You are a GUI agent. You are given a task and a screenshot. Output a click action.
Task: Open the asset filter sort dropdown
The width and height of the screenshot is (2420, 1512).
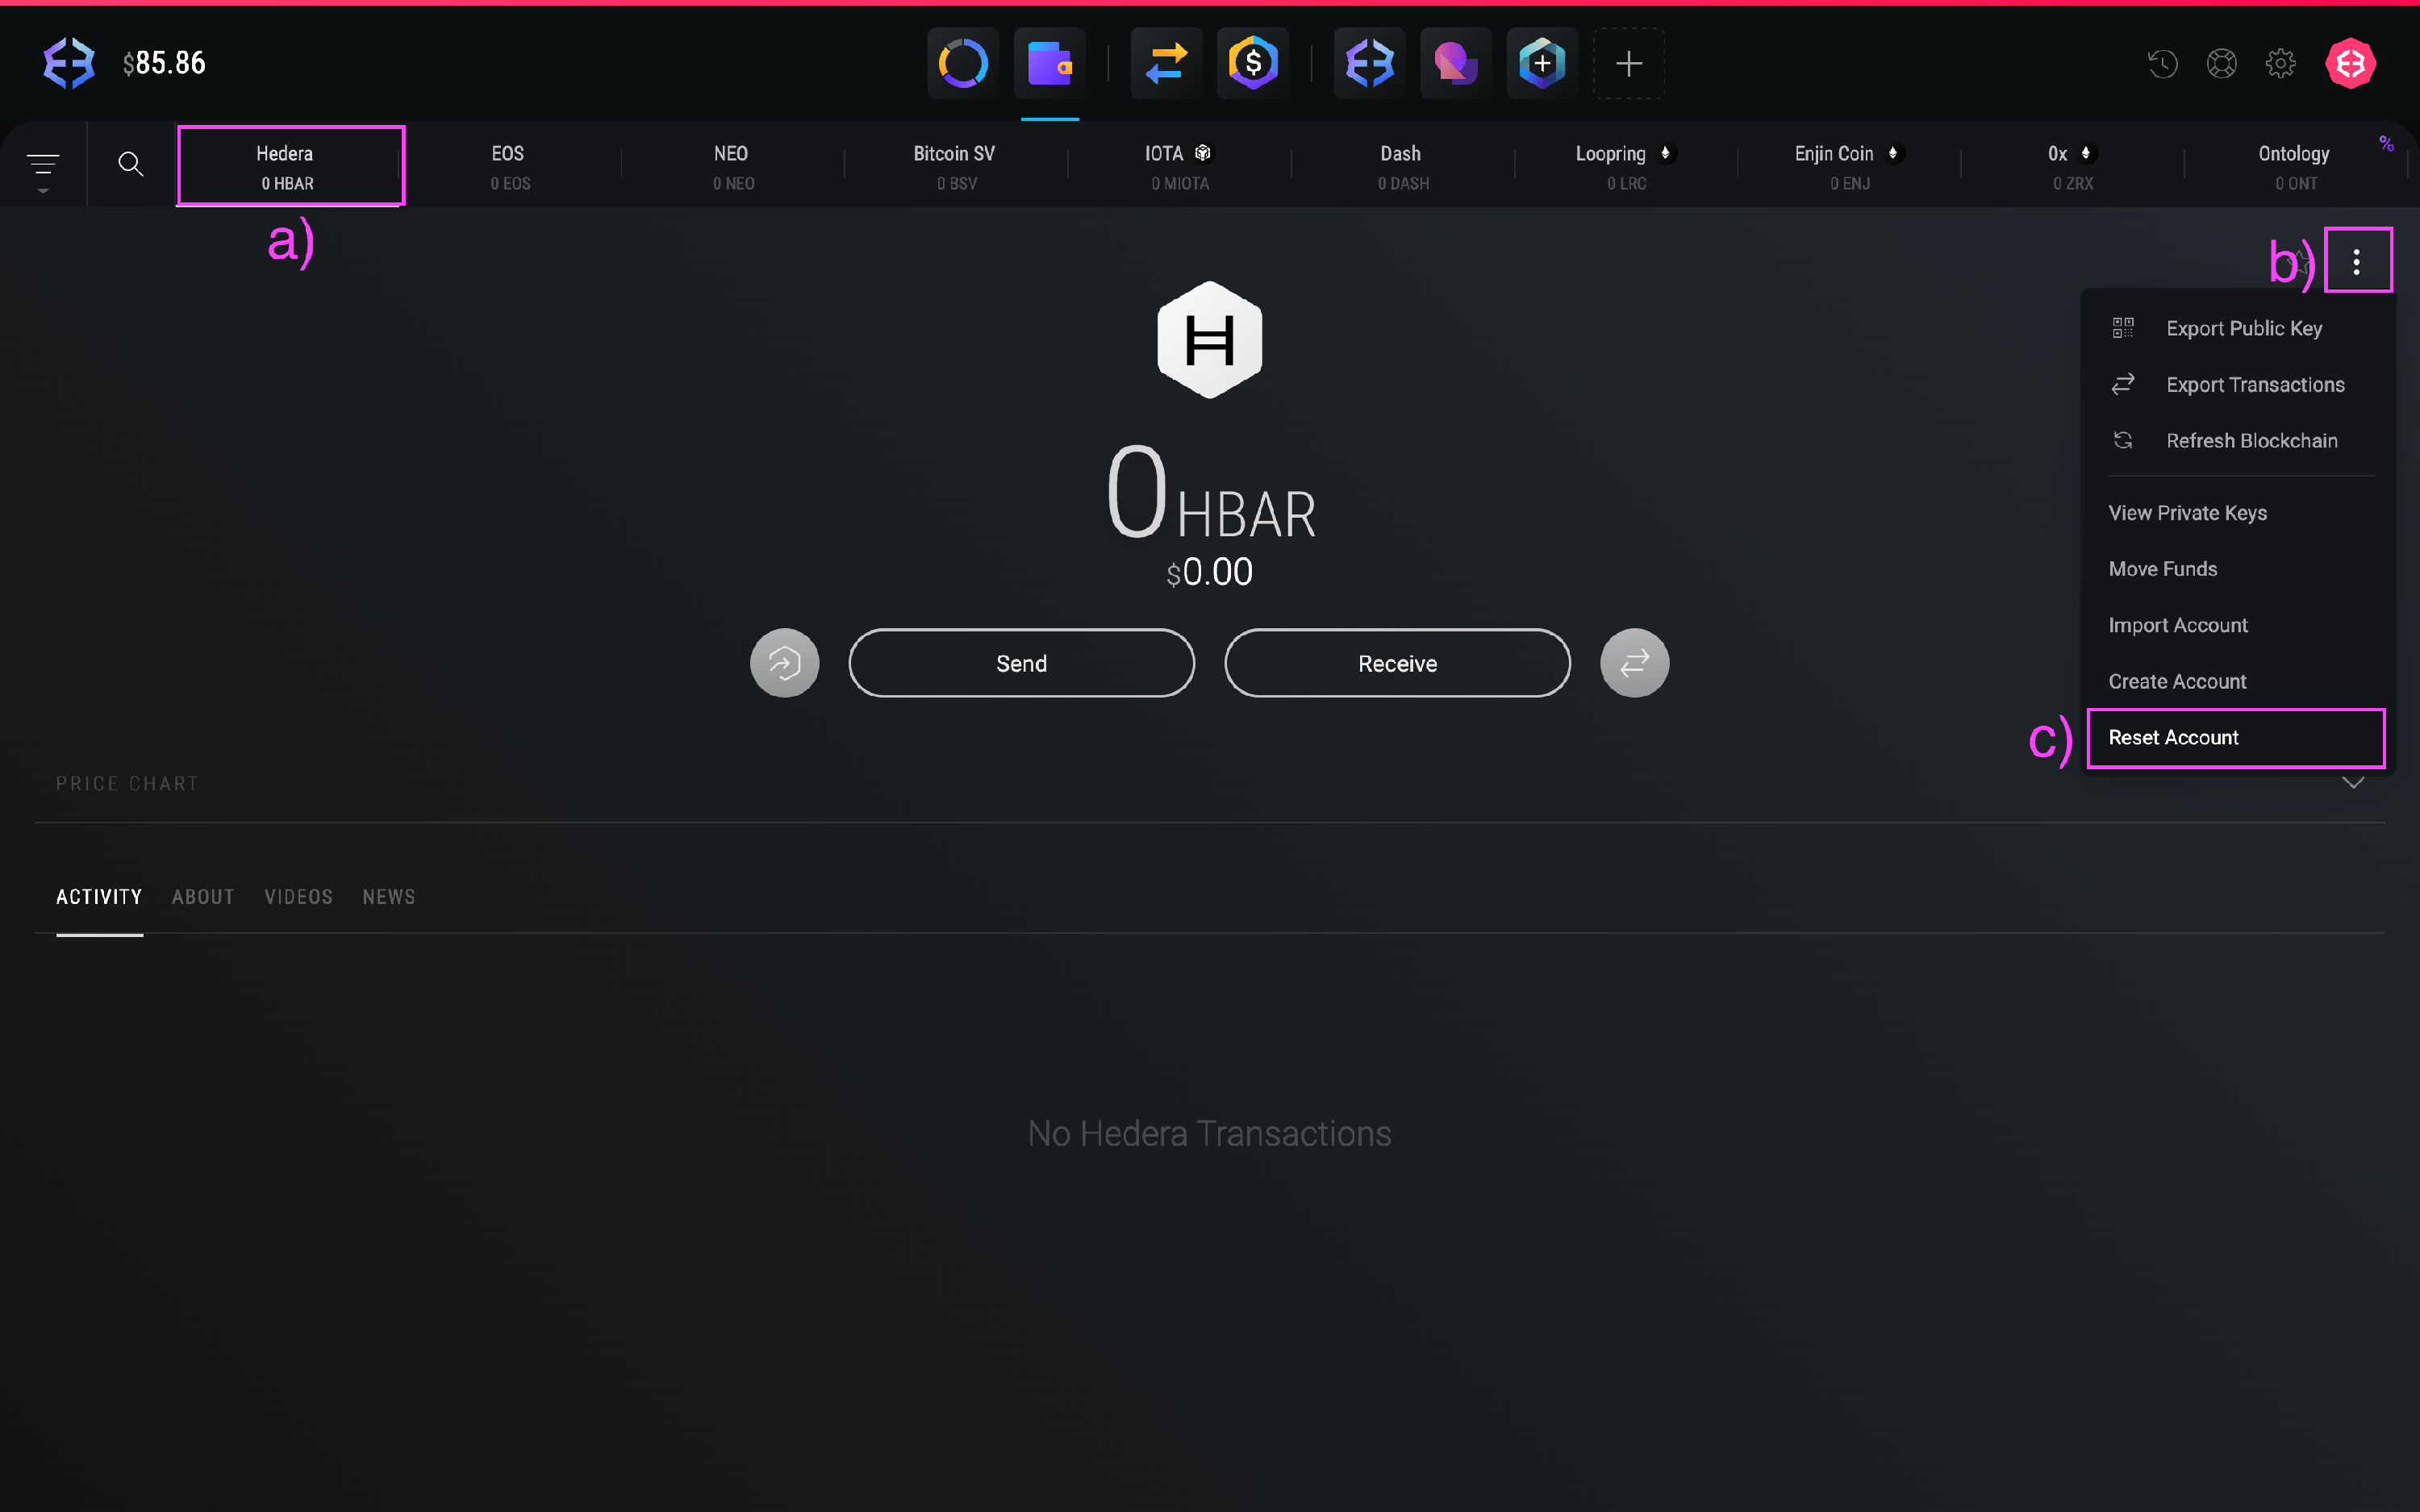click(x=43, y=167)
